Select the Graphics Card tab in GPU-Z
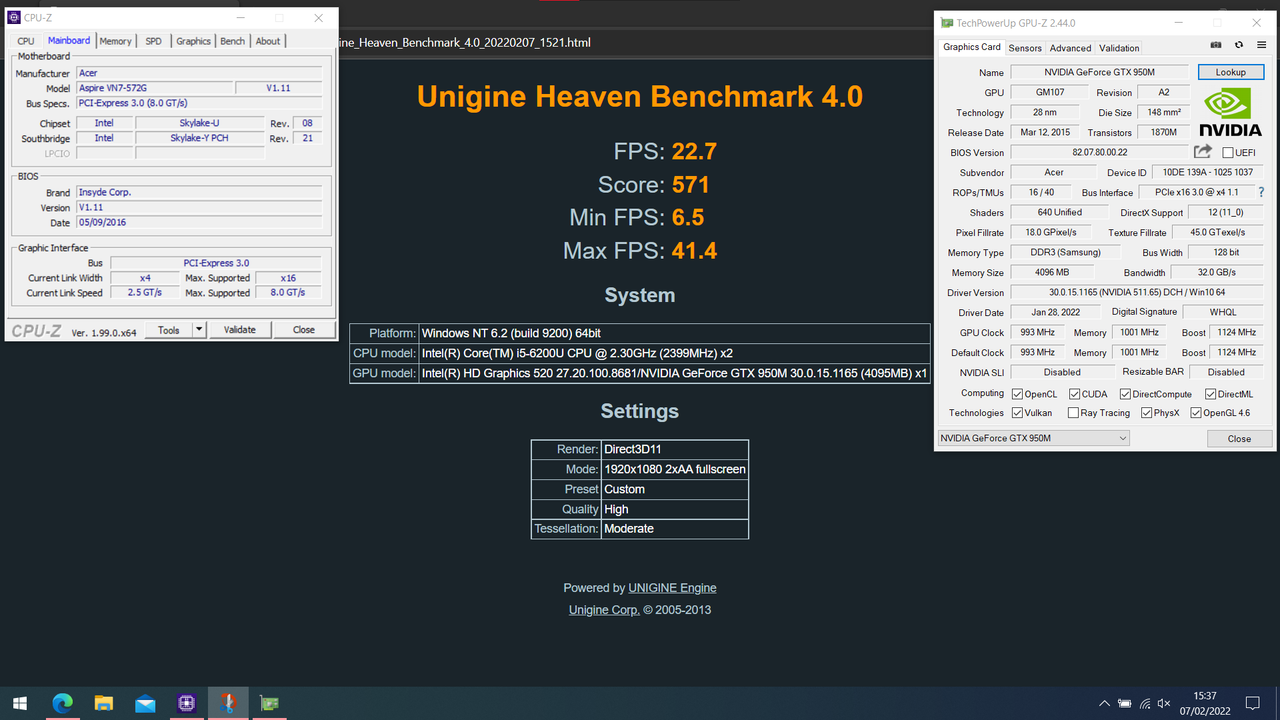The width and height of the screenshot is (1280, 720). click(972, 47)
